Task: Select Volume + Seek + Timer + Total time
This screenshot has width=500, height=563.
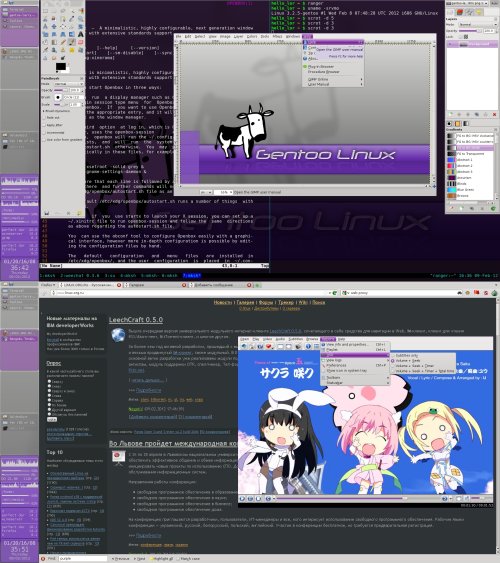Action: click(424, 371)
